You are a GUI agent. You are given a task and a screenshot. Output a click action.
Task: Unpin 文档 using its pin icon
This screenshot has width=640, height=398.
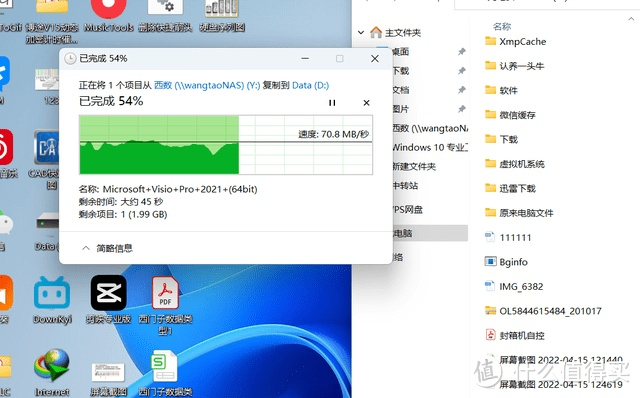pyautogui.click(x=462, y=90)
